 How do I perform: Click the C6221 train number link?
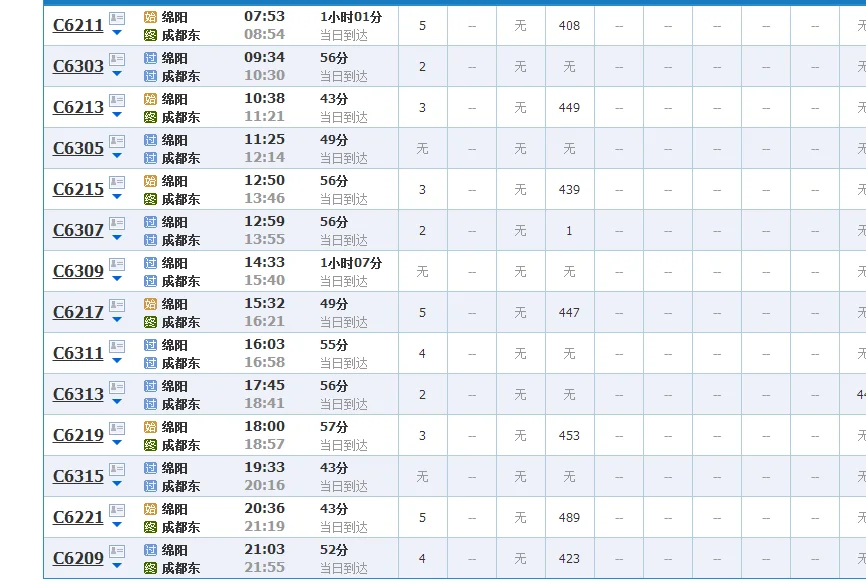pos(78,518)
